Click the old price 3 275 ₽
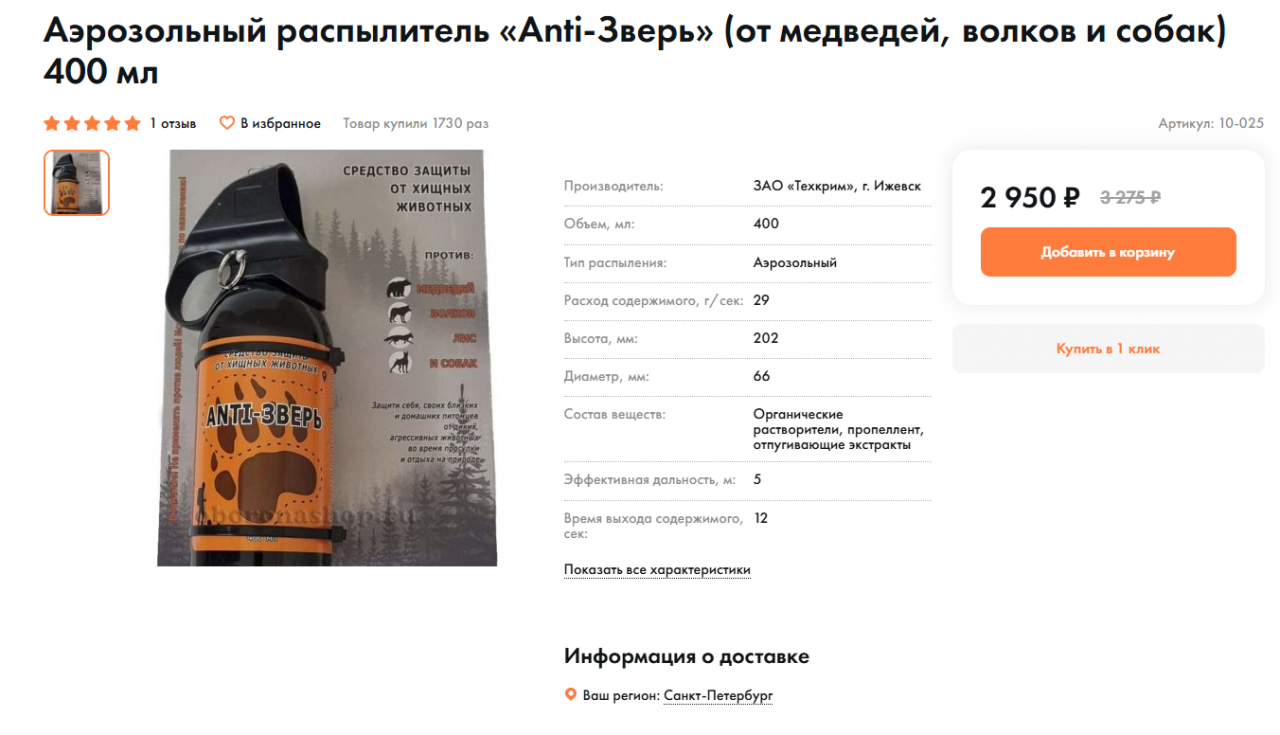The height and width of the screenshot is (735, 1280). pyautogui.click(x=1130, y=197)
